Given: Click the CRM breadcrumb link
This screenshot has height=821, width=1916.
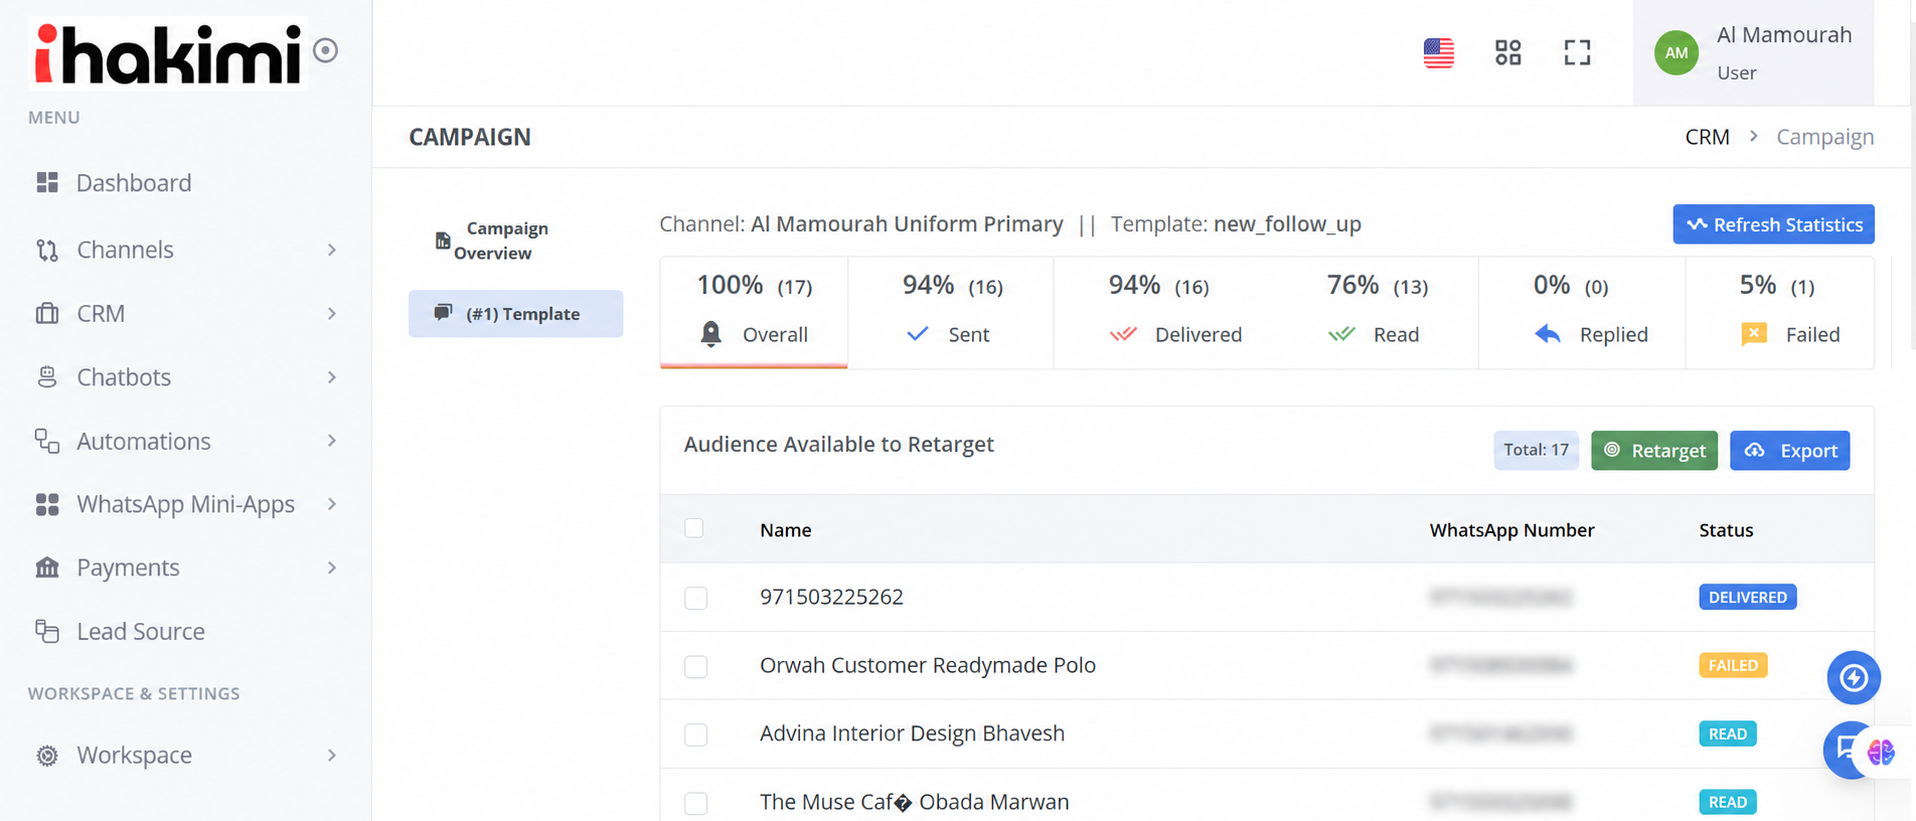Looking at the screenshot, I should pyautogui.click(x=1707, y=137).
